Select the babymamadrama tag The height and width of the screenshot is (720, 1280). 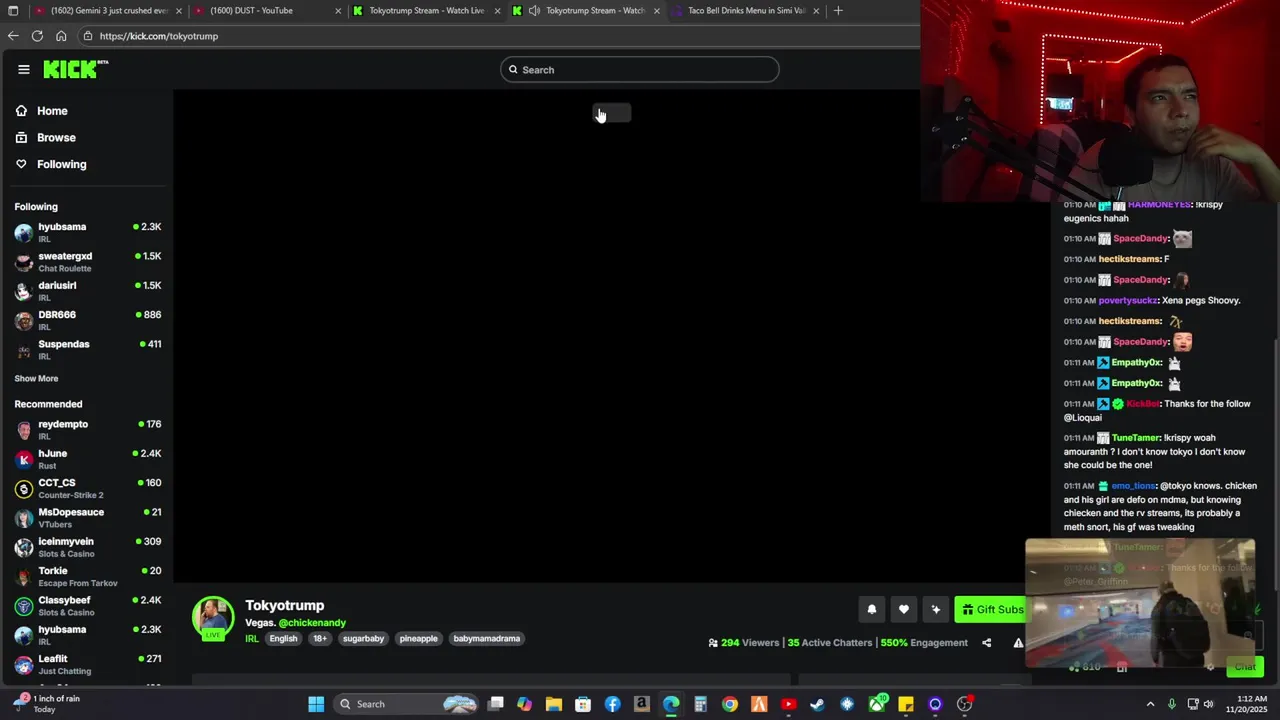coord(487,639)
